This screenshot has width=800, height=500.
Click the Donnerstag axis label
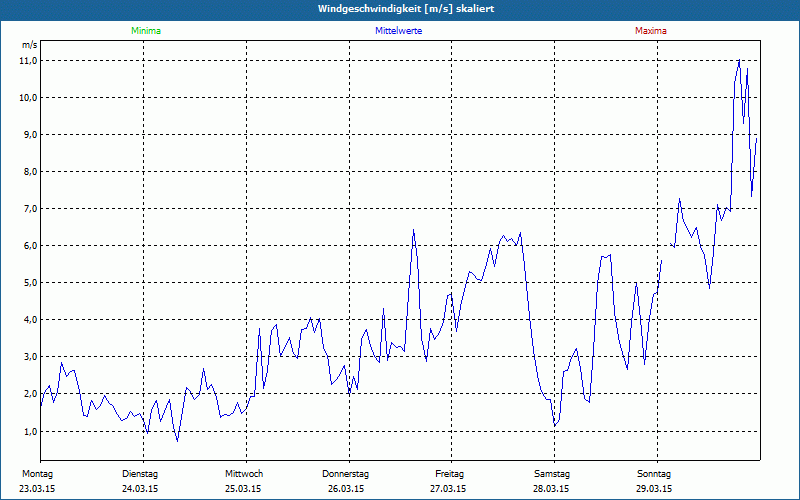click(345, 474)
